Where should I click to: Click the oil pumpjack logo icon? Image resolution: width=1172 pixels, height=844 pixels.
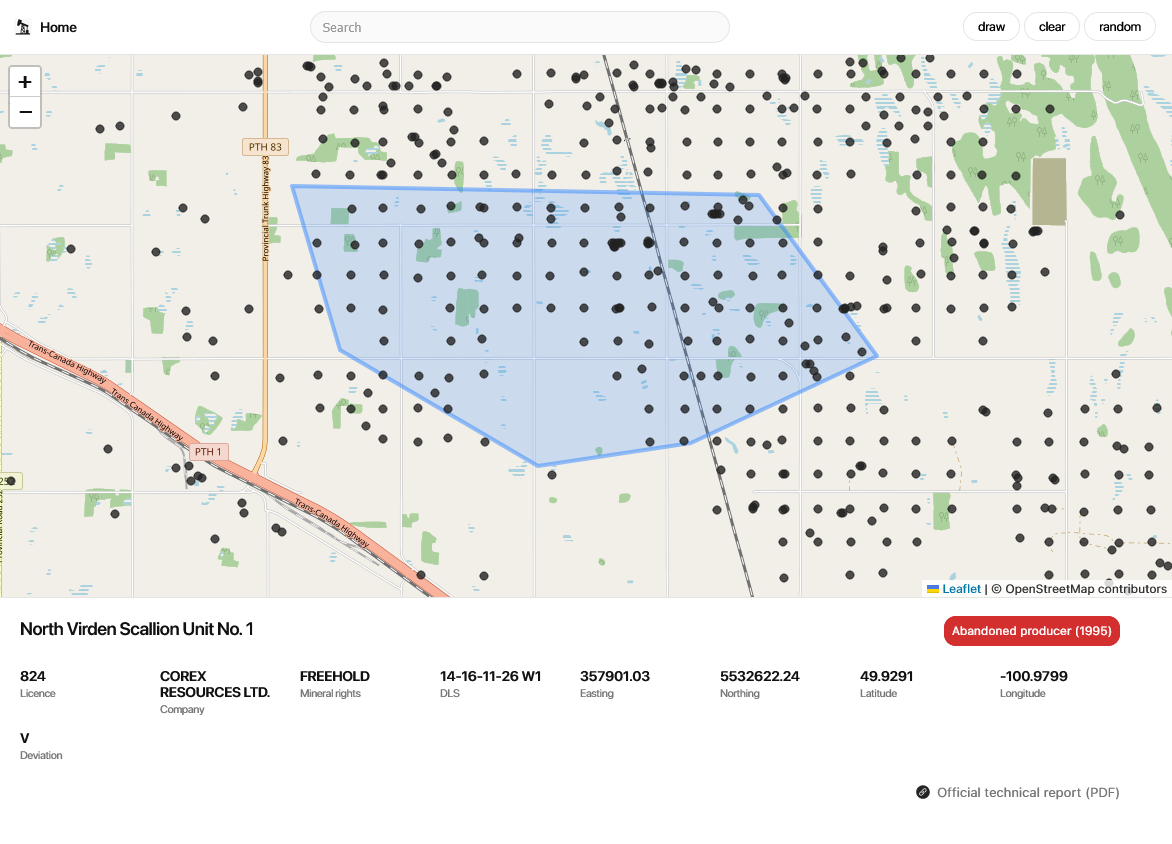[x=23, y=27]
